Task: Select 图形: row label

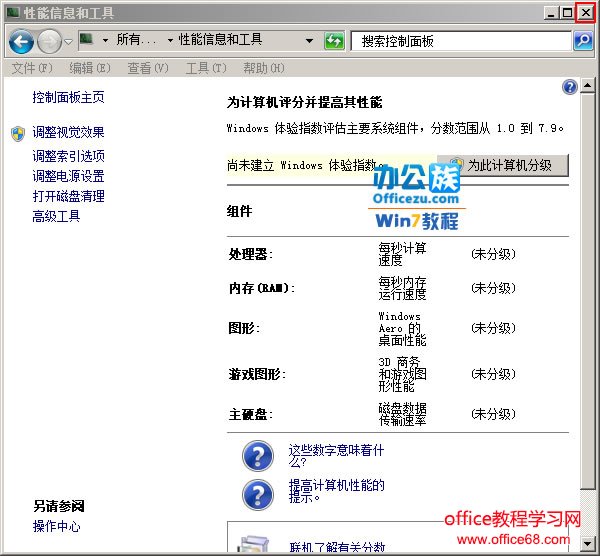Action: [244, 328]
